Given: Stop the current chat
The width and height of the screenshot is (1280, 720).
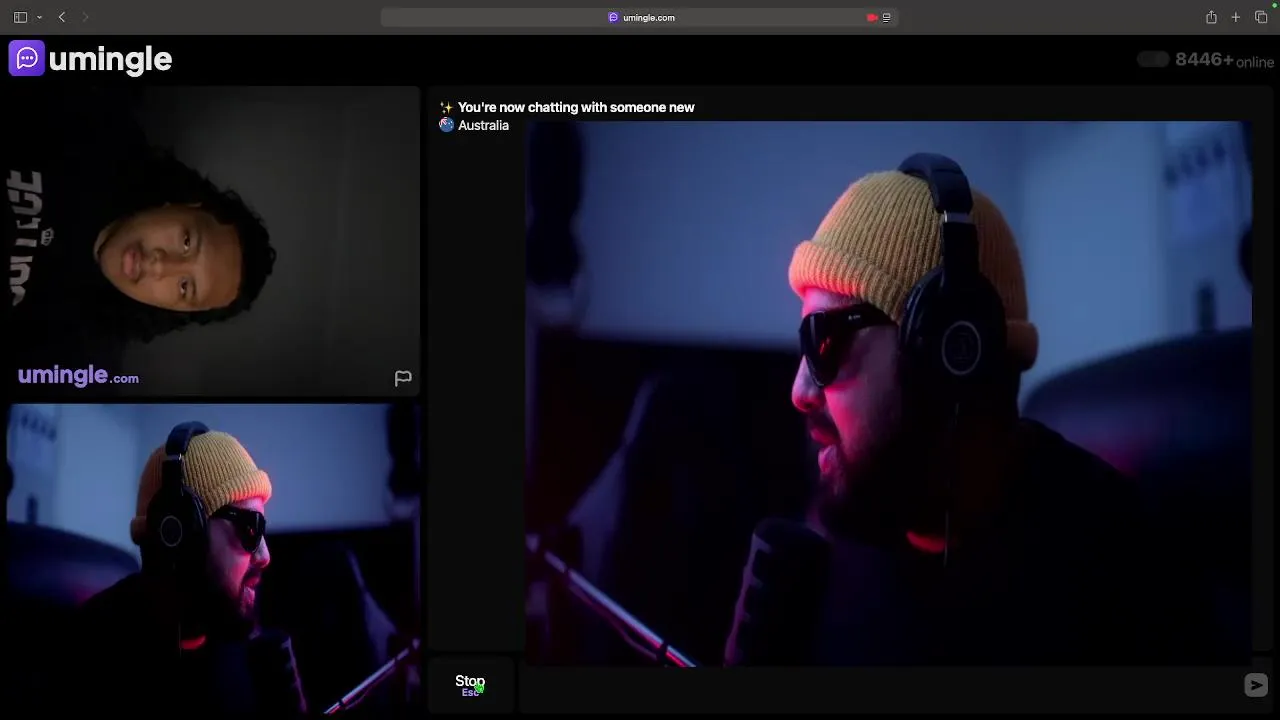Looking at the screenshot, I should click(470, 685).
